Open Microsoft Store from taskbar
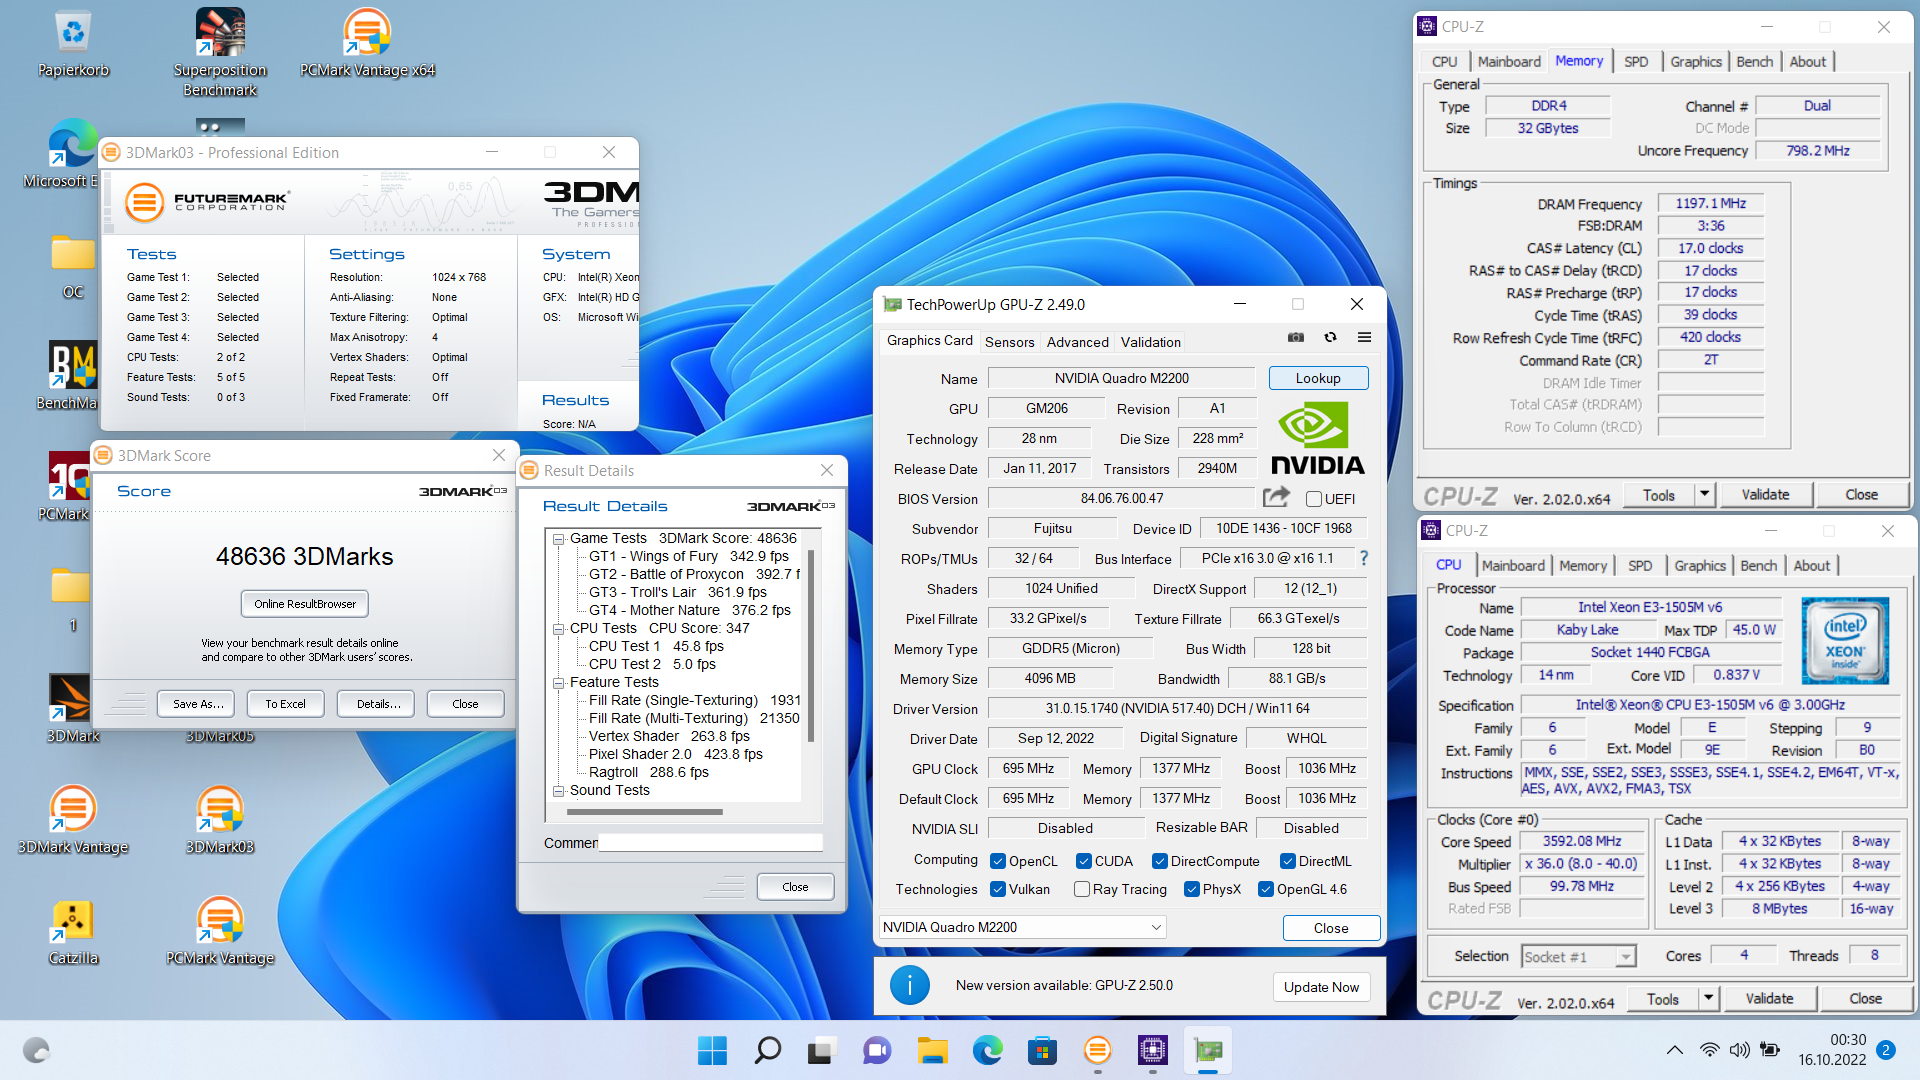Viewport: 1920px width, 1080px height. point(1042,1050)
